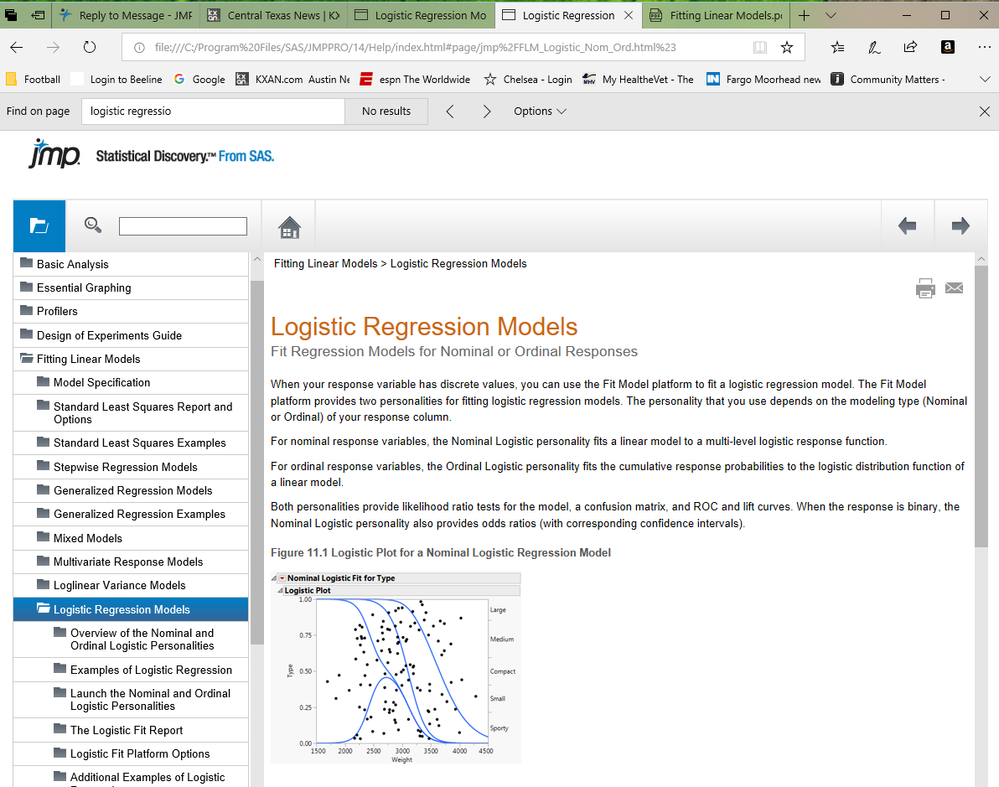Screen dimensions: 999x787
Task: Close the active Logistic Regression tab
Action: tap(629, 15)
